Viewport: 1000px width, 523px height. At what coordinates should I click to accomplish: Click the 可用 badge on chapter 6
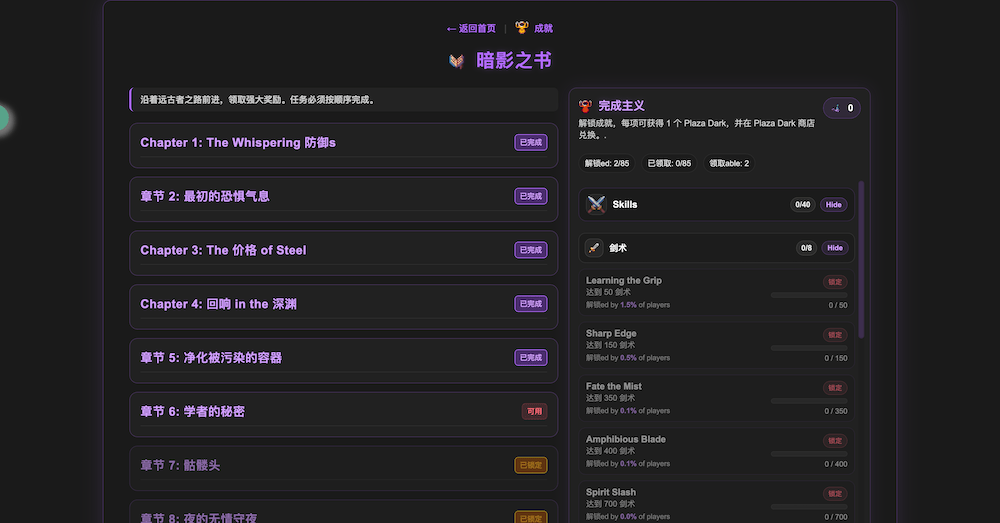tap(534, 411)
